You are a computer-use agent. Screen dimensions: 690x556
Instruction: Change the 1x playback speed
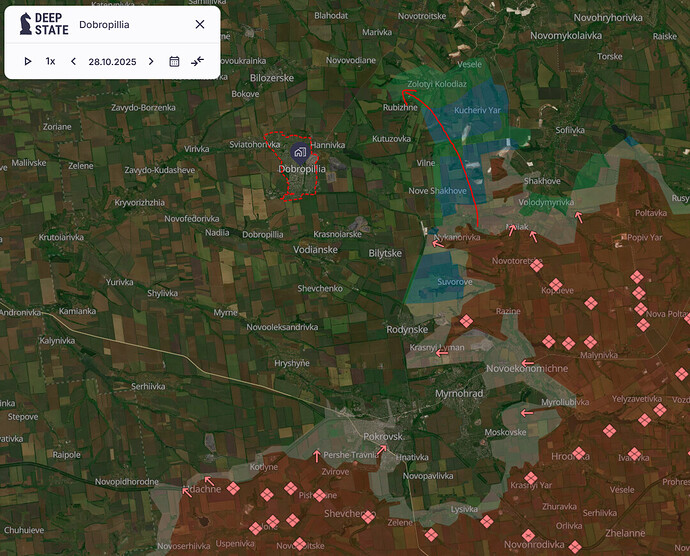coord(50,61)
